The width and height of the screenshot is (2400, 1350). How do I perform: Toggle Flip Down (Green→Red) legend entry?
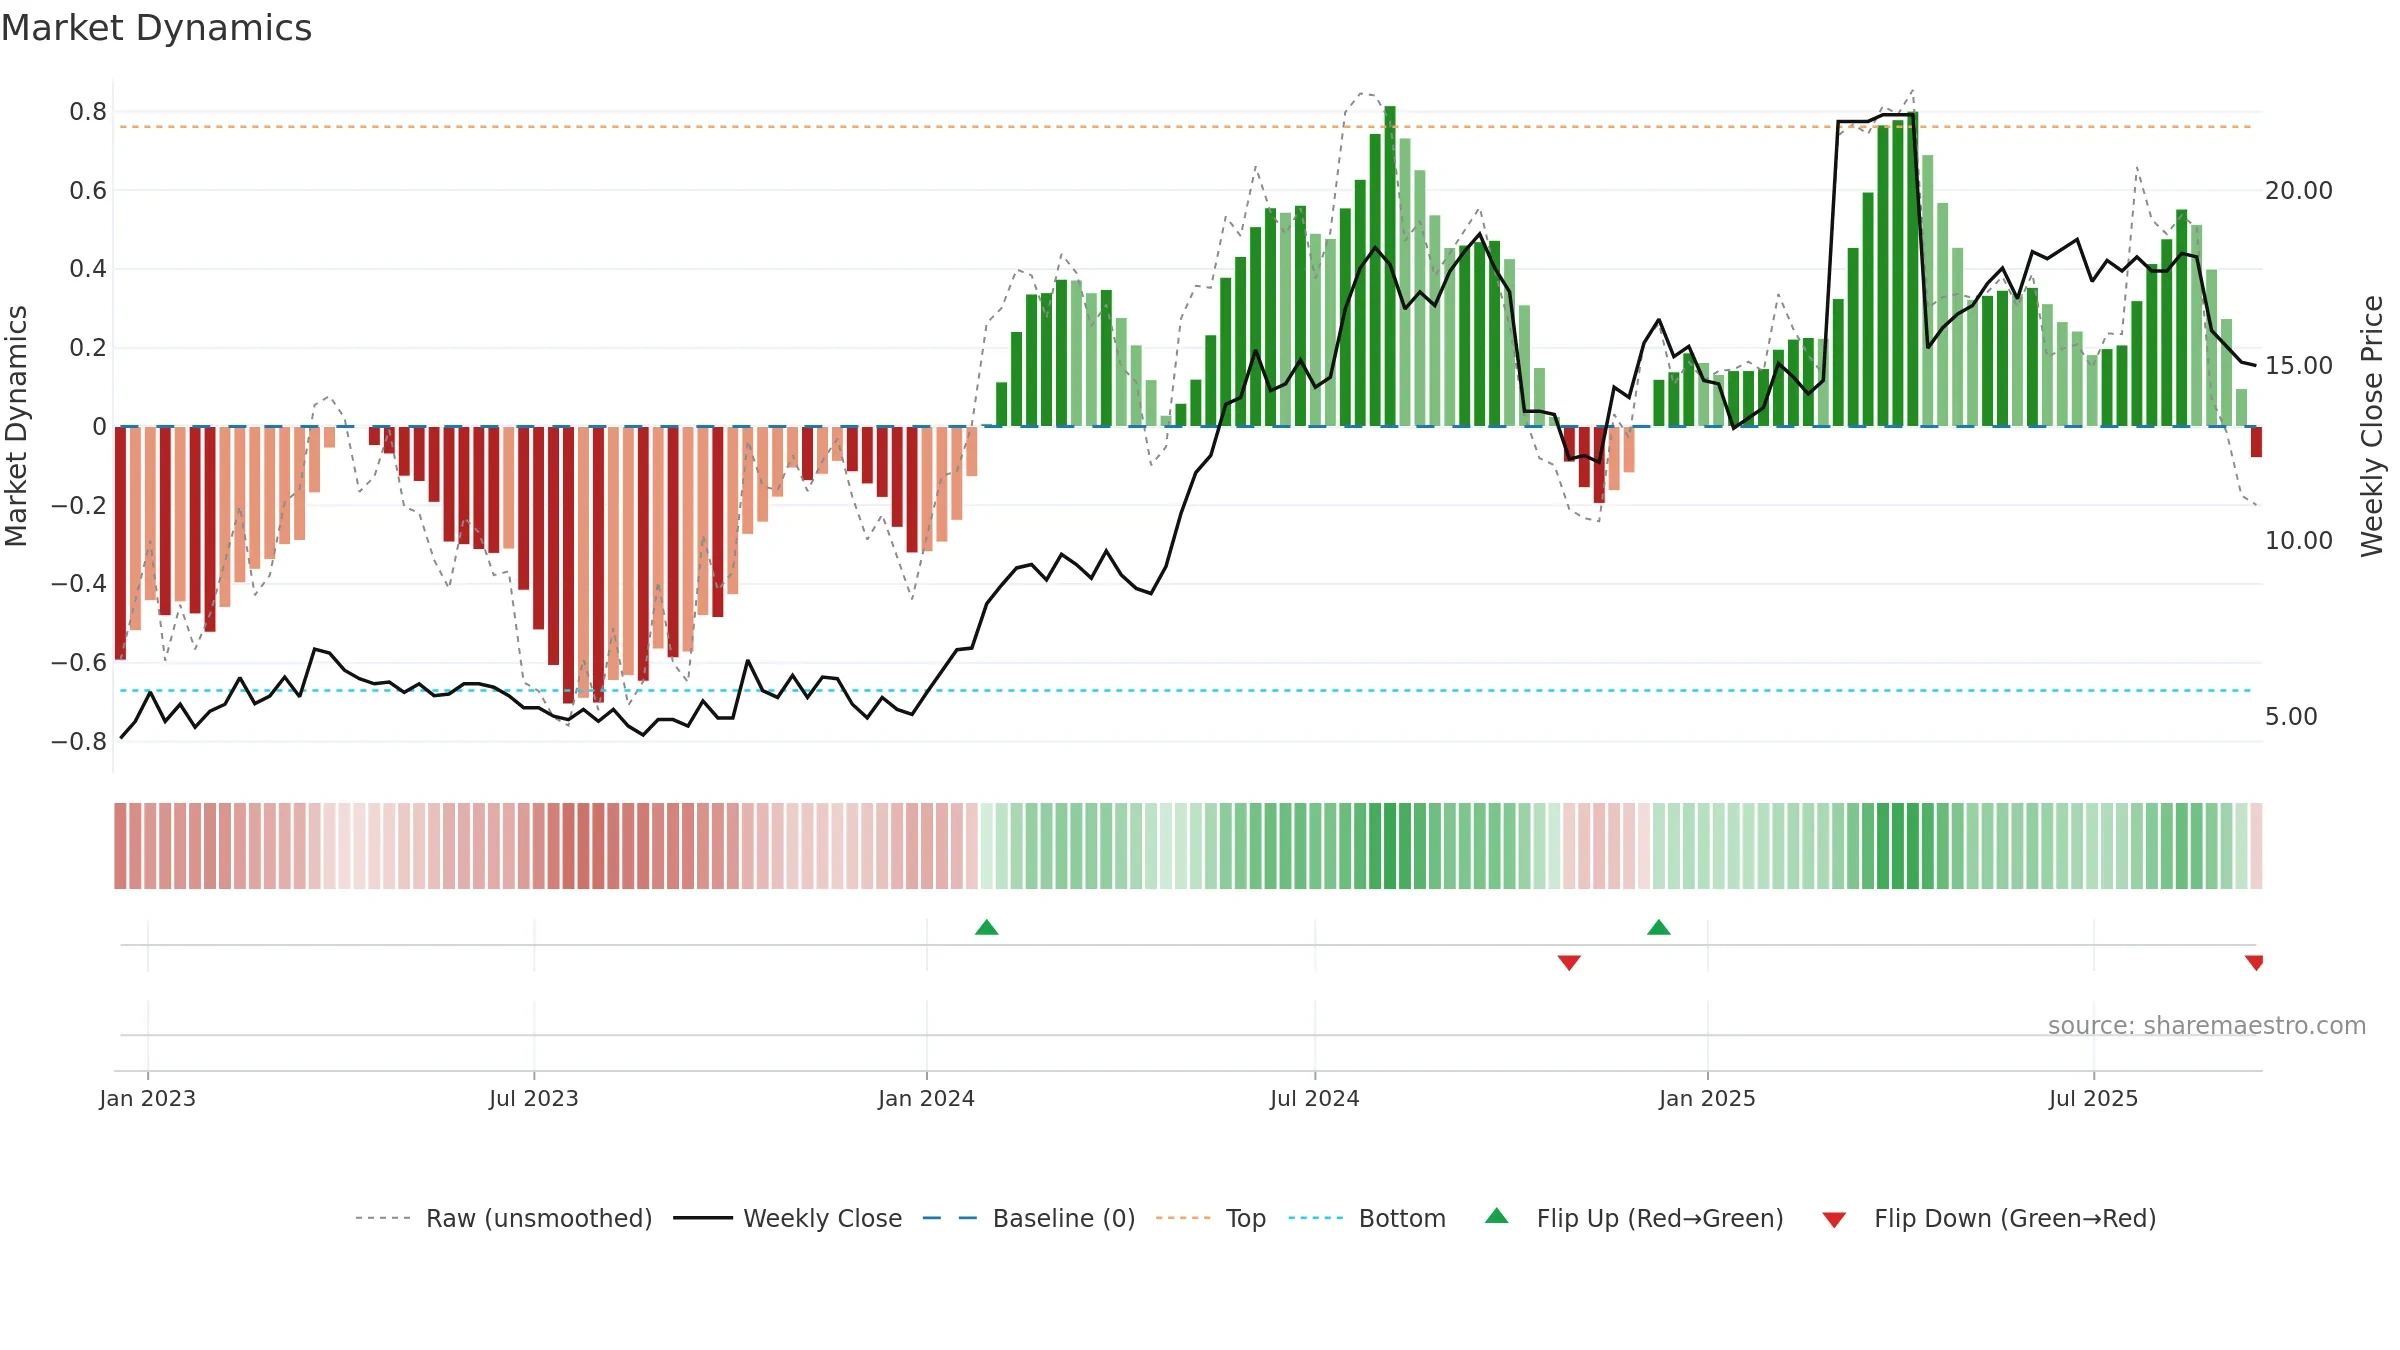[x=1988, y=1218]
